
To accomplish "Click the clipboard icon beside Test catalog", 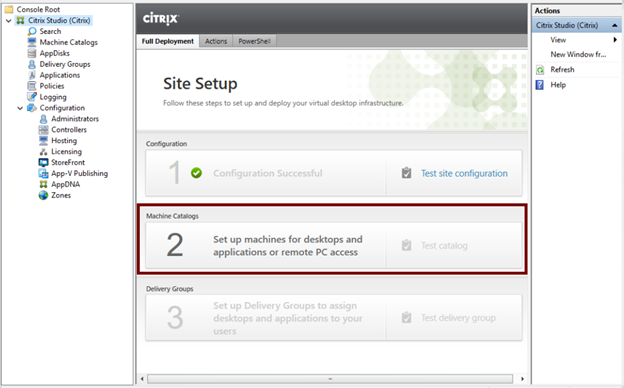I will point(406,245).
